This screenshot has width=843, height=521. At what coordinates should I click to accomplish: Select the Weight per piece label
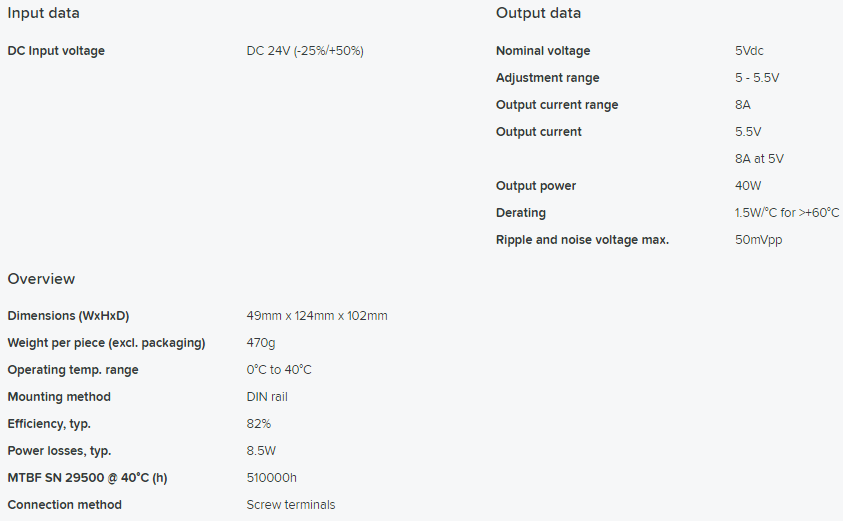tap(106, 342)
